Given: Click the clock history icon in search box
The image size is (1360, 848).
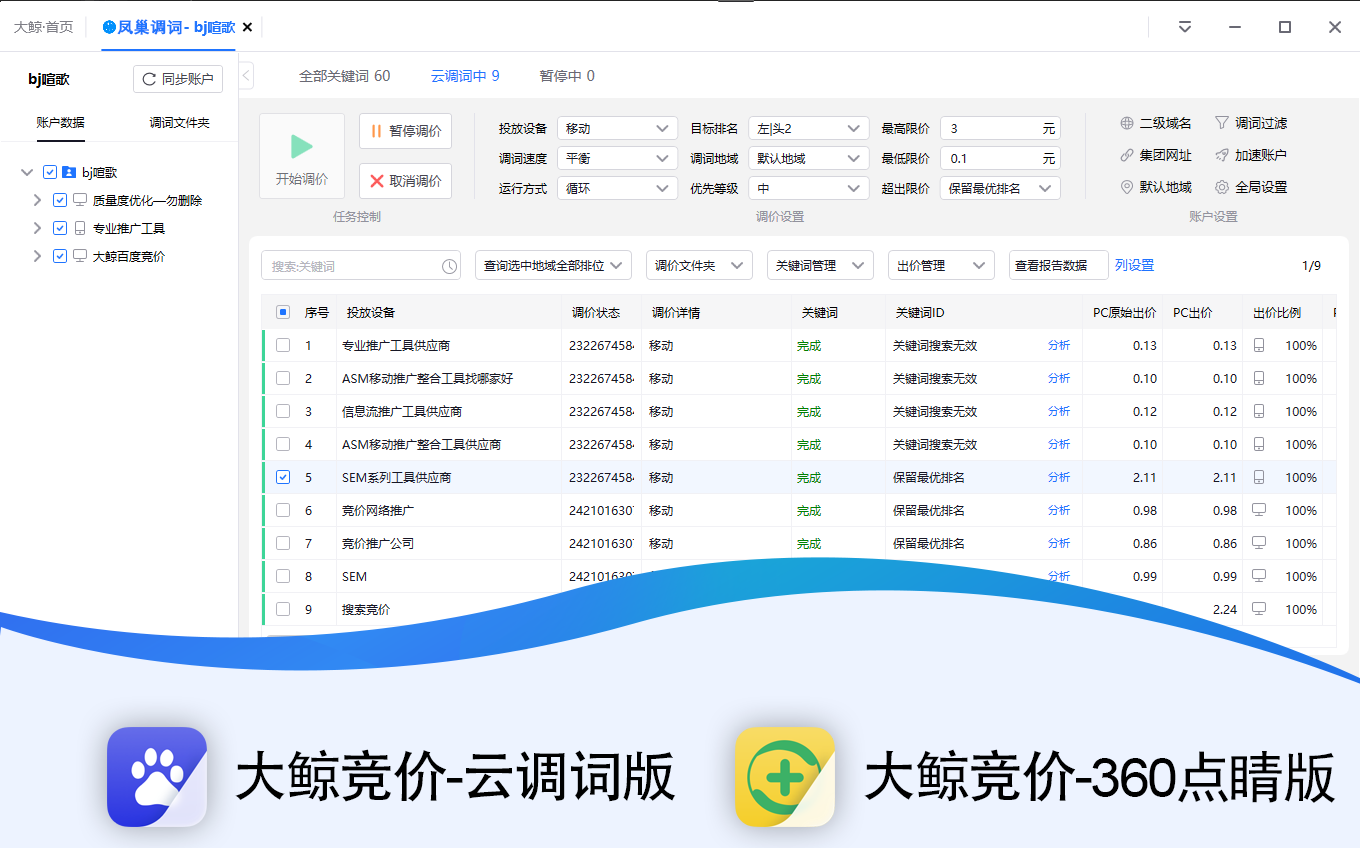Looking at the screenshot, I should [x=449, y=266].
